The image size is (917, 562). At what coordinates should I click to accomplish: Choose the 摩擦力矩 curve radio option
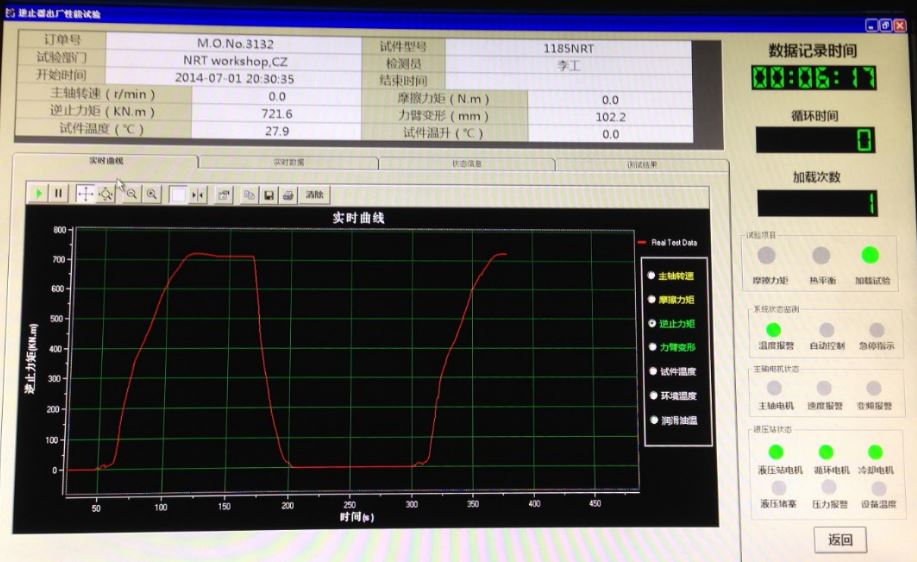[x=652, y=299]
